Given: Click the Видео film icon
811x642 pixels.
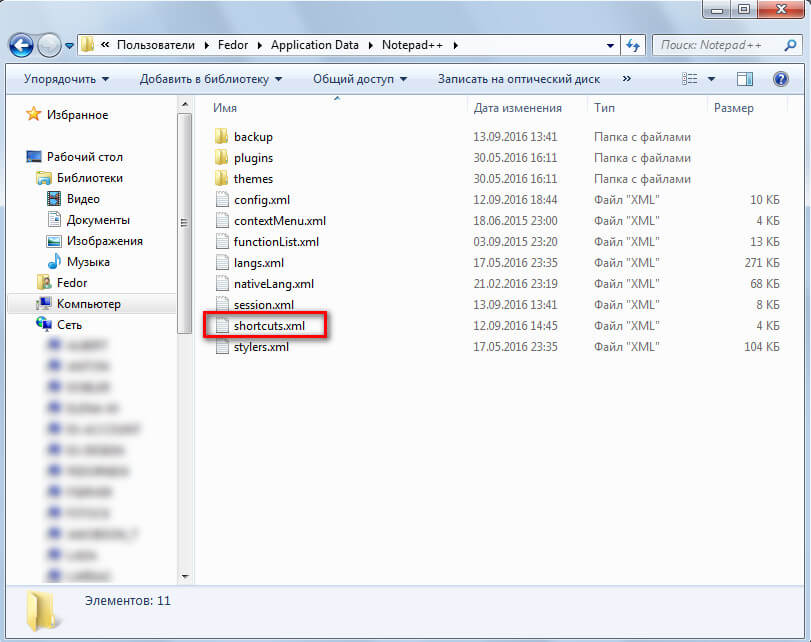Looking at the screenshot, I should pyautogui.click(x=54, y=199).
